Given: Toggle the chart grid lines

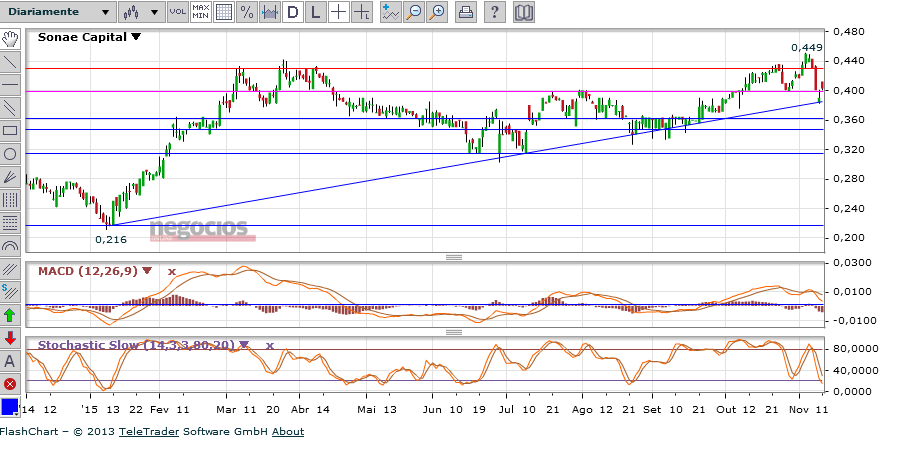Looking at the screenshot, I should 224,12.
